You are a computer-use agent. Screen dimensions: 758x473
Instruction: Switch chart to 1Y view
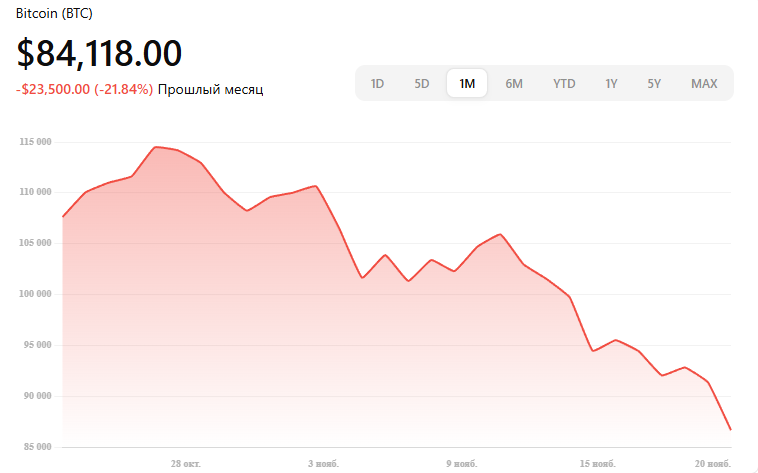[x=611, y=84]
